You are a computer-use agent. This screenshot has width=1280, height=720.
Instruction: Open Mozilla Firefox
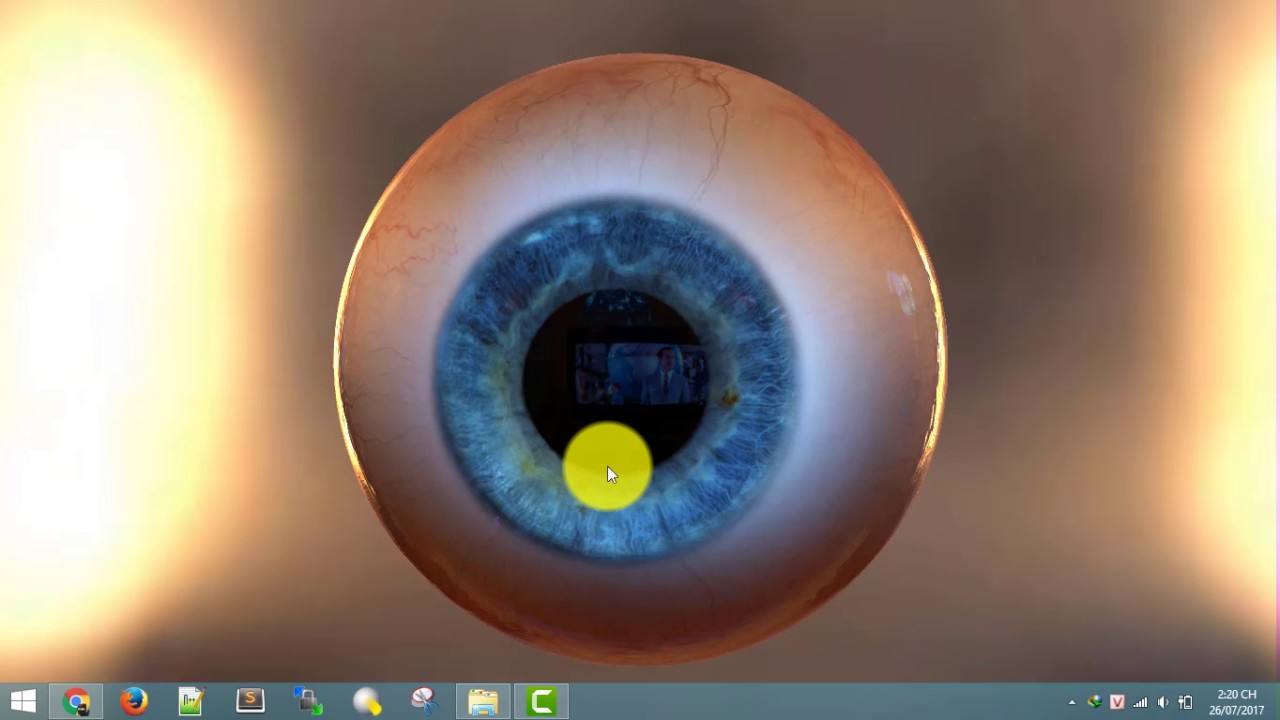133,700
